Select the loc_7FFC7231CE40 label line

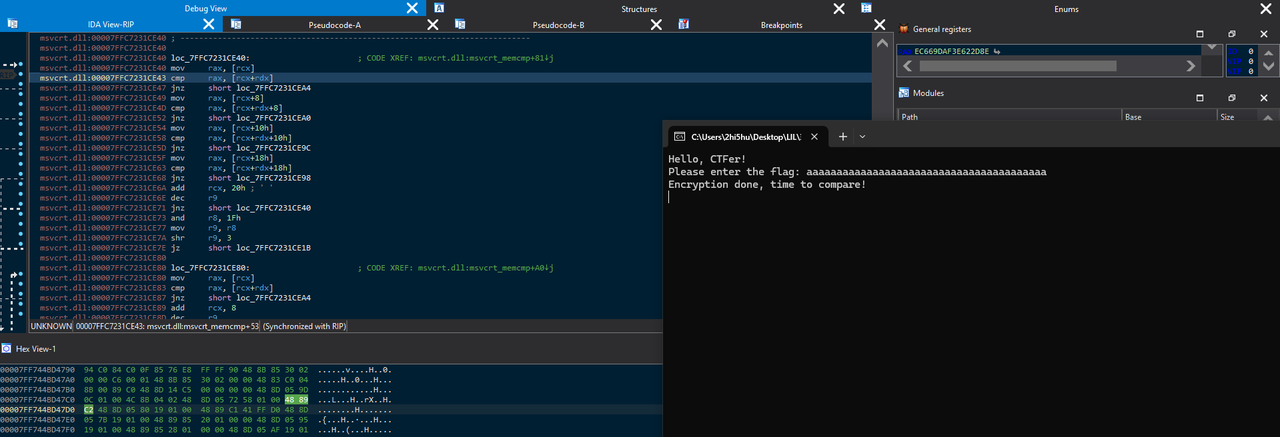click(x=211, y=58)
